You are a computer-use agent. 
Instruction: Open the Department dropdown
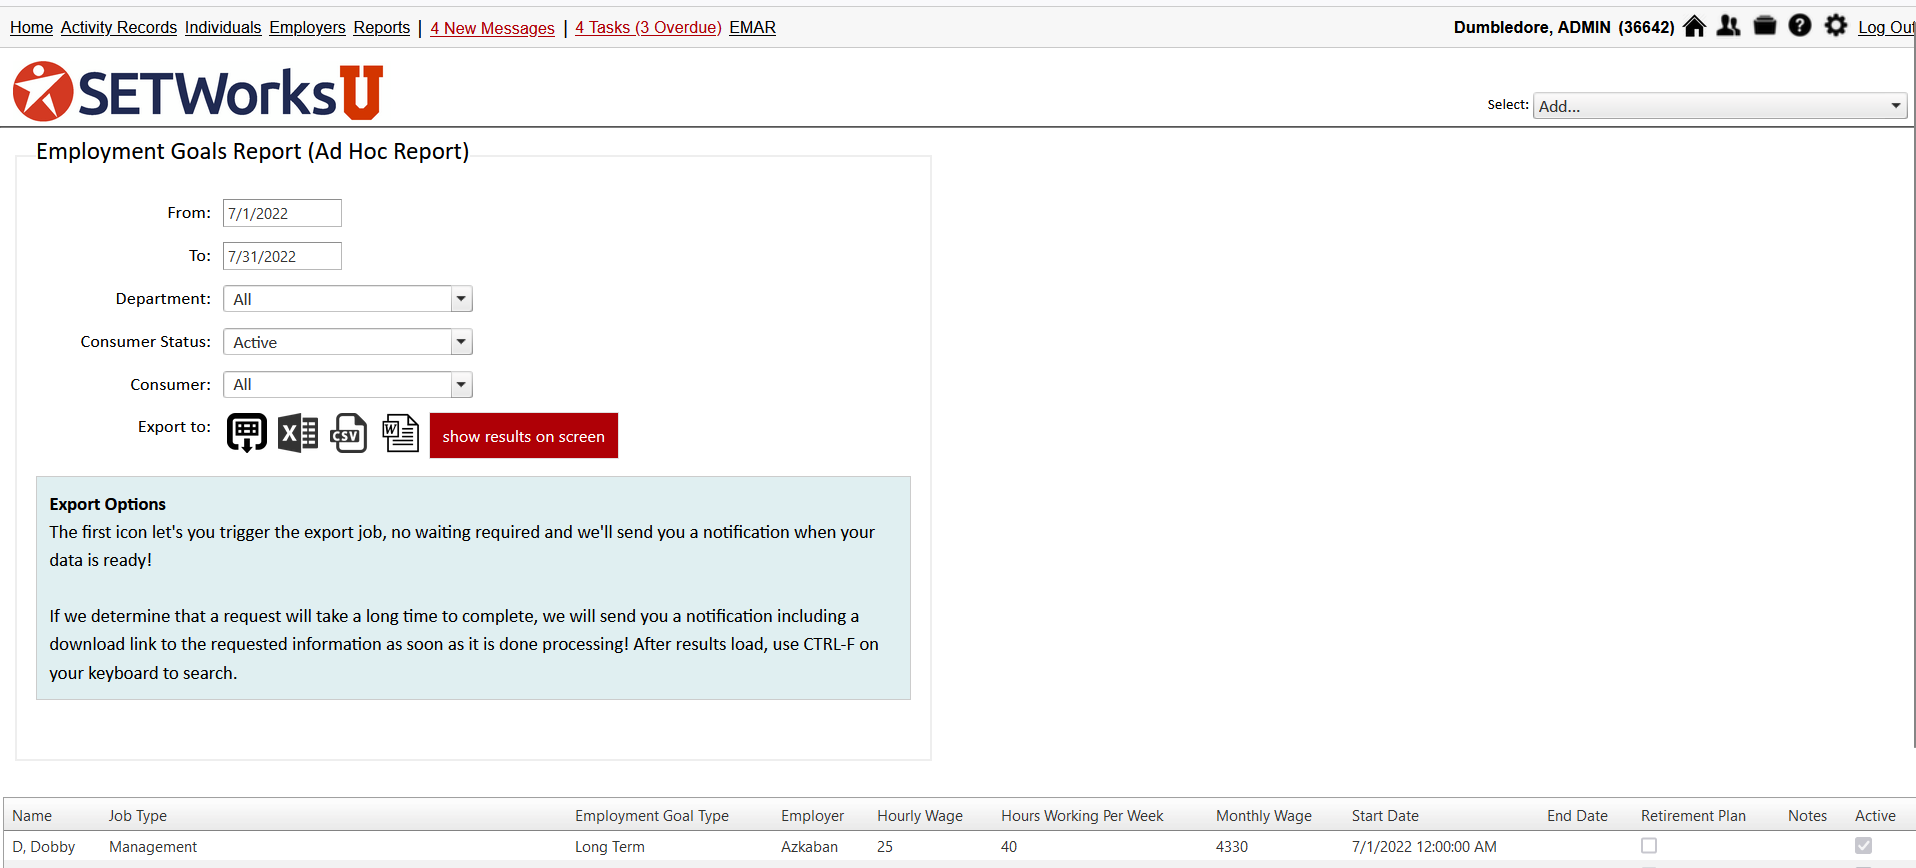click(x=347, y=299)
